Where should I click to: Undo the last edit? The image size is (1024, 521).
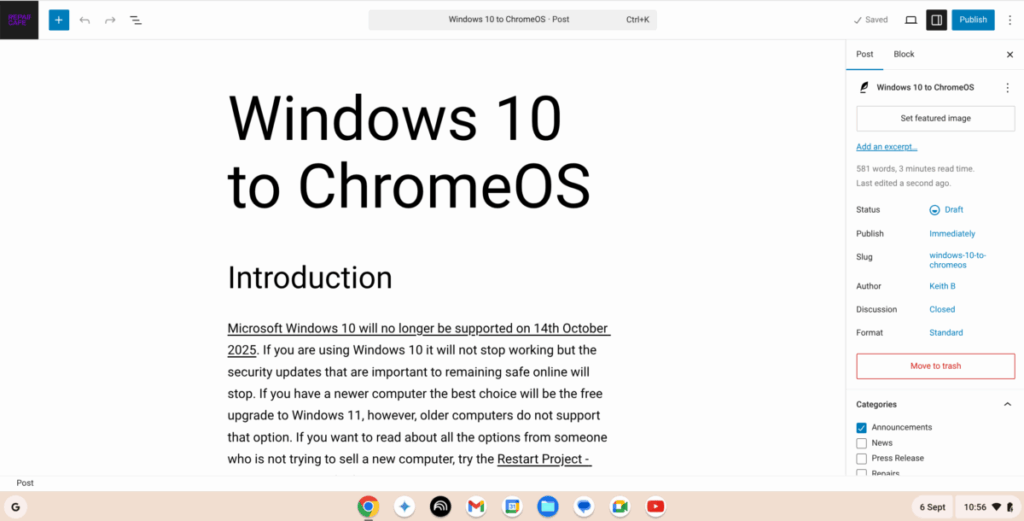(x=84, y=20)
